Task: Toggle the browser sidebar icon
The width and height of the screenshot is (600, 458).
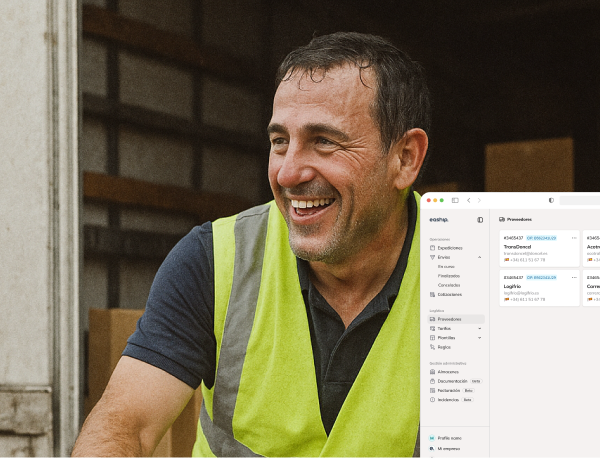Action: 455,200
